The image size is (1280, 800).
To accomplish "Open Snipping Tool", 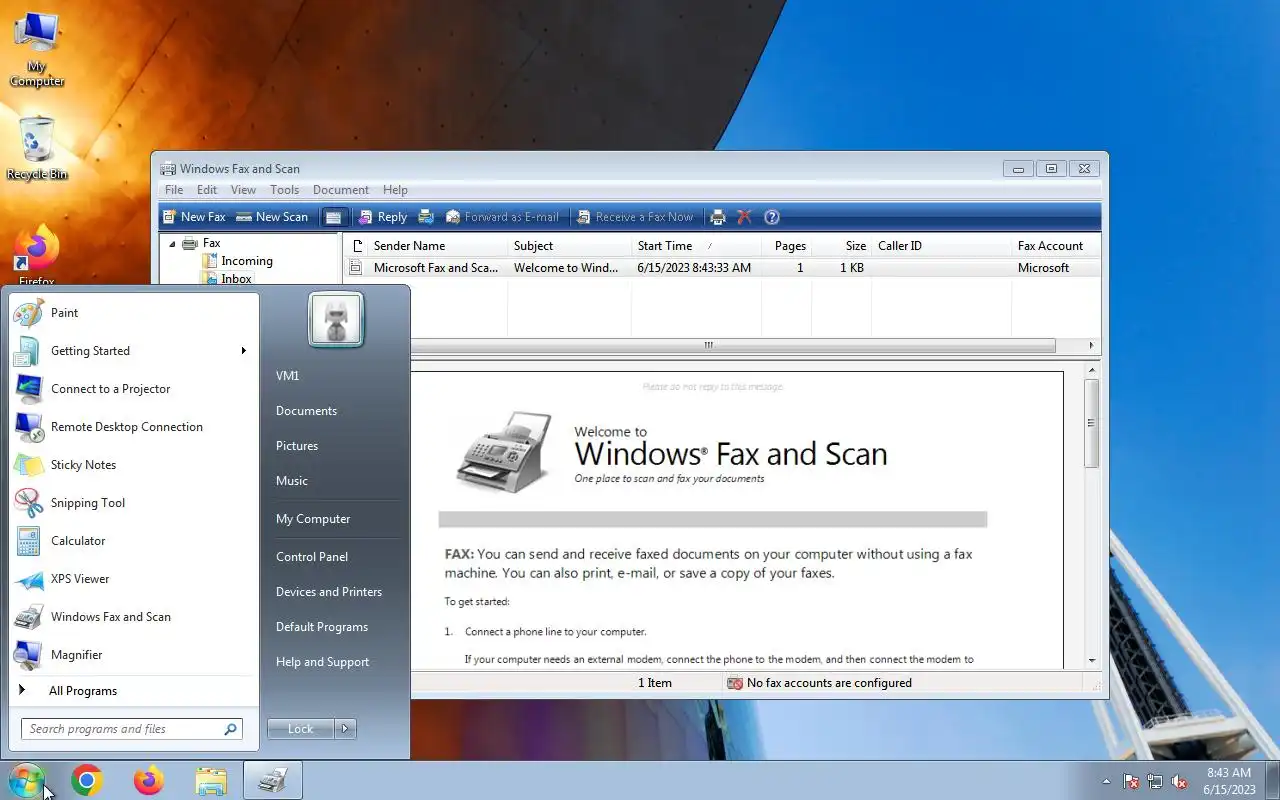I will (x=134, y=503).
